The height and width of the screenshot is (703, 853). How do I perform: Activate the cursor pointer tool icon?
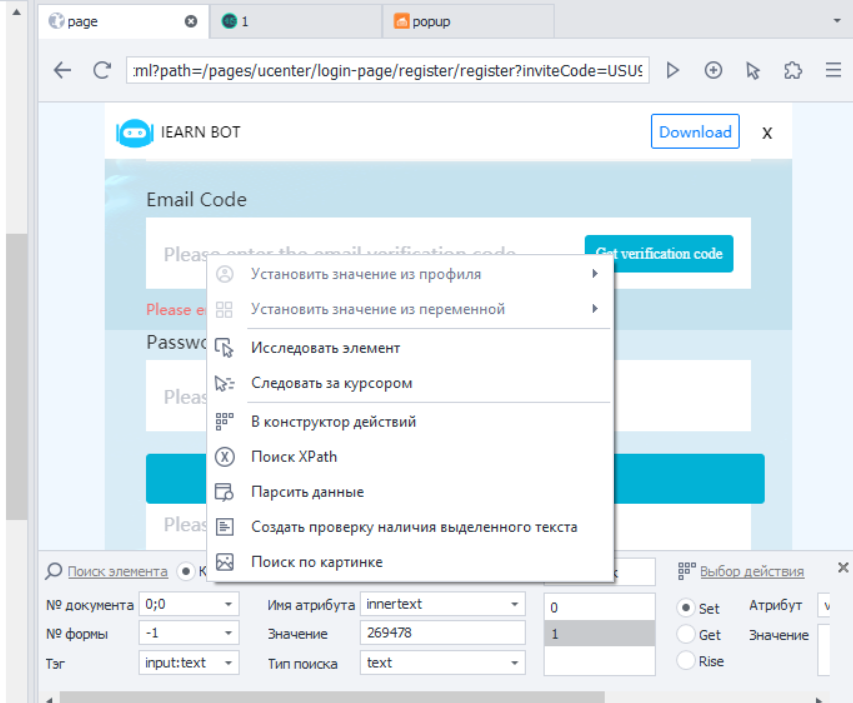click(x=753, y=70)
